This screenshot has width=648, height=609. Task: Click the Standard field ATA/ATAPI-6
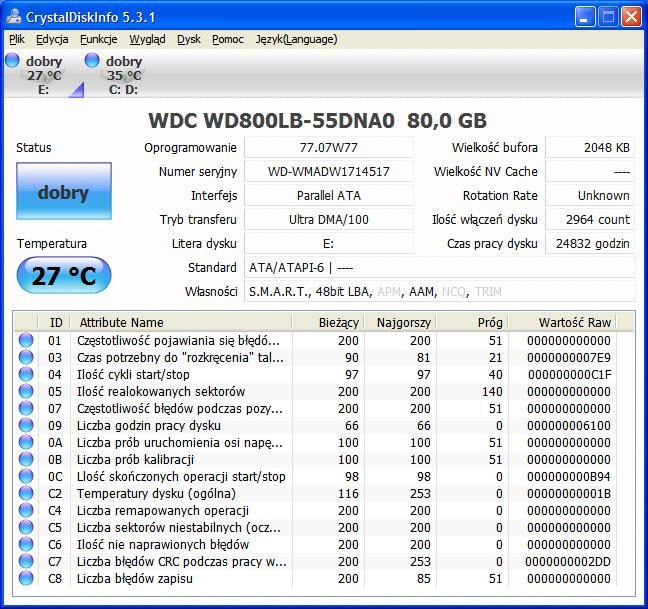[x=440, y=267]
